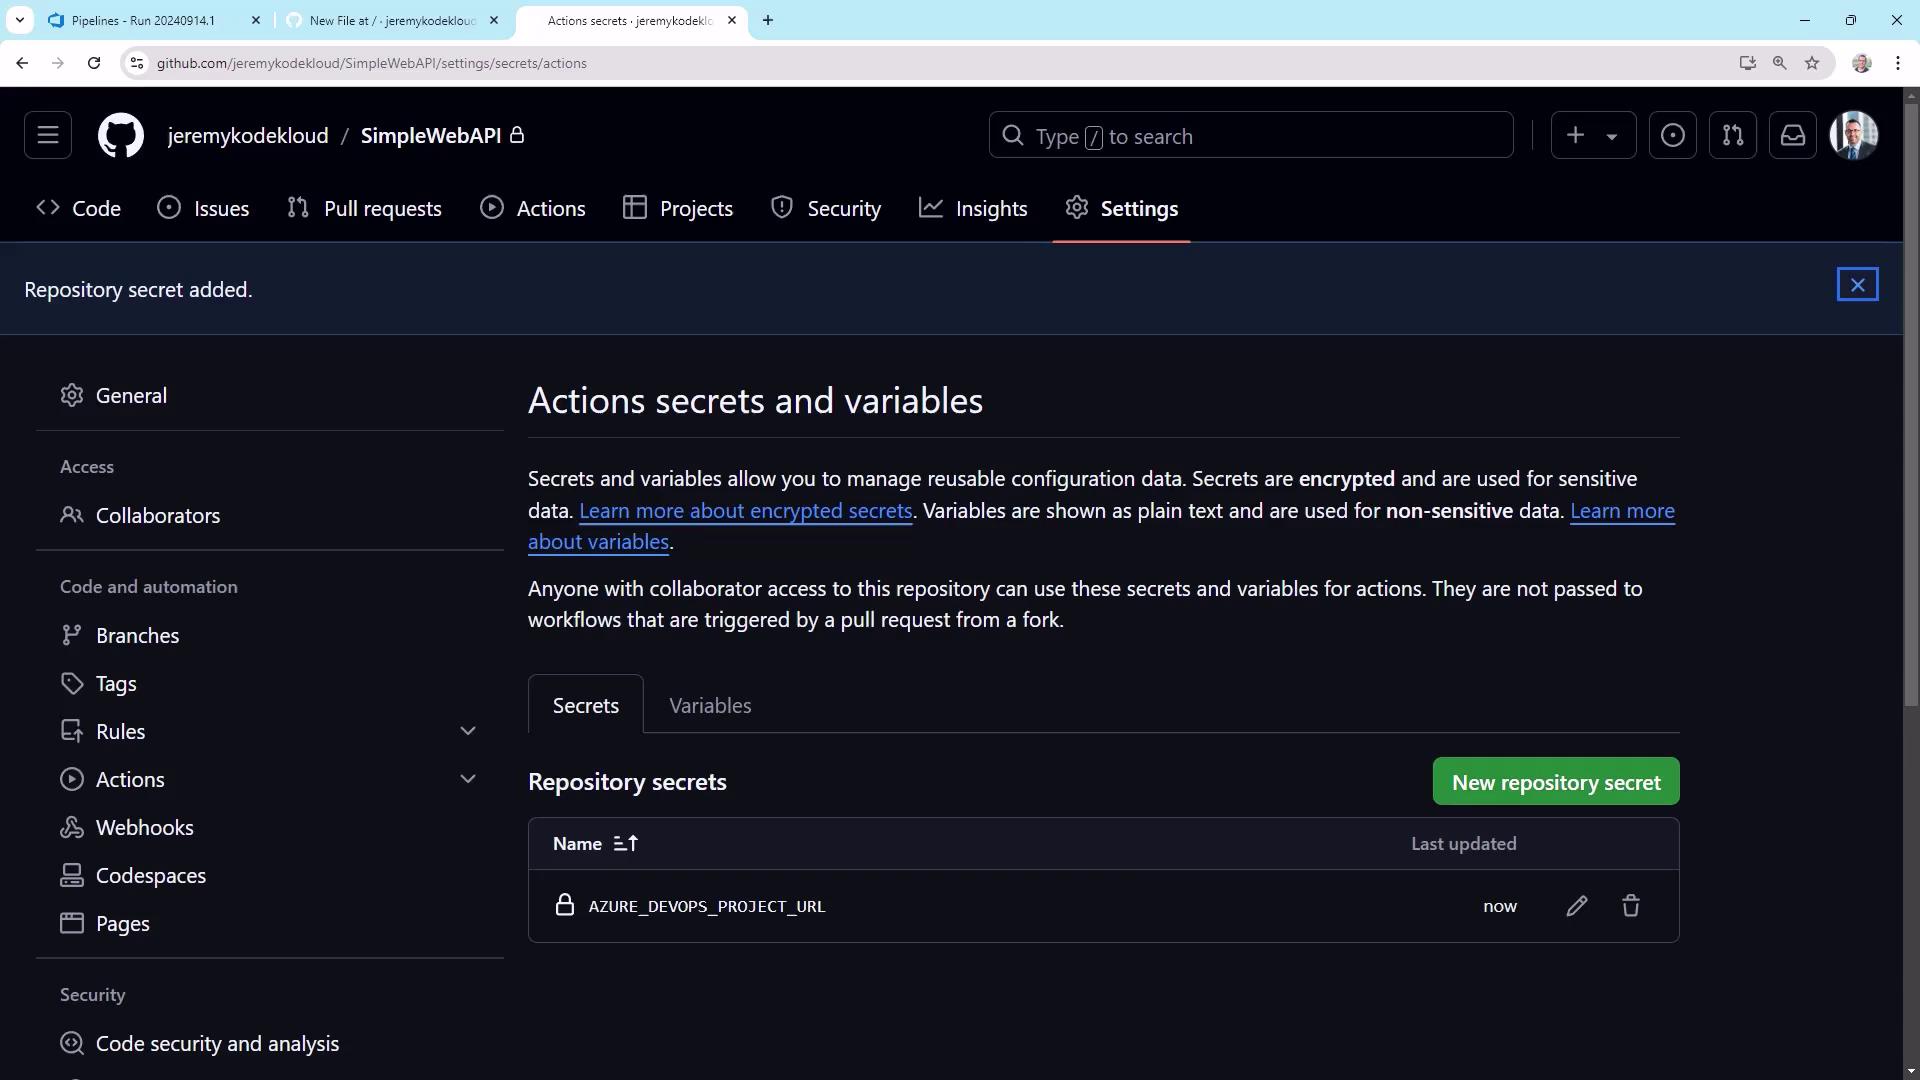The height and width of the screenshot is (1080, 1920).
Task: Open 'Learn more about variables' link
Action: pos(1622,511)
